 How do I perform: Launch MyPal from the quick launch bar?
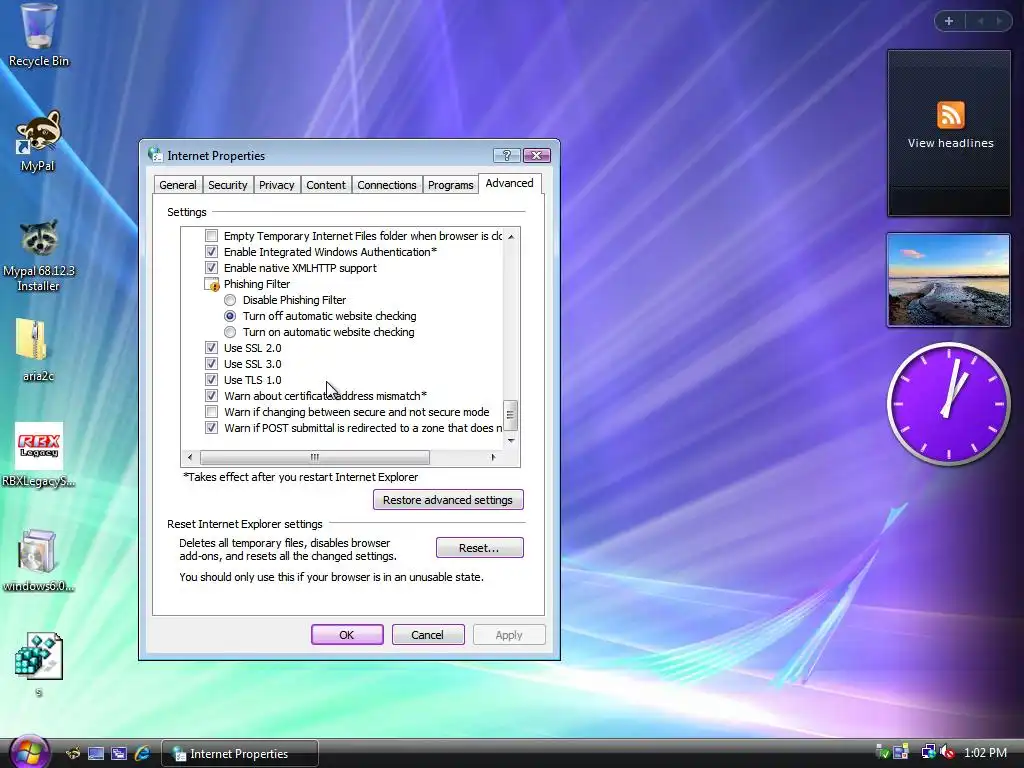73,754
